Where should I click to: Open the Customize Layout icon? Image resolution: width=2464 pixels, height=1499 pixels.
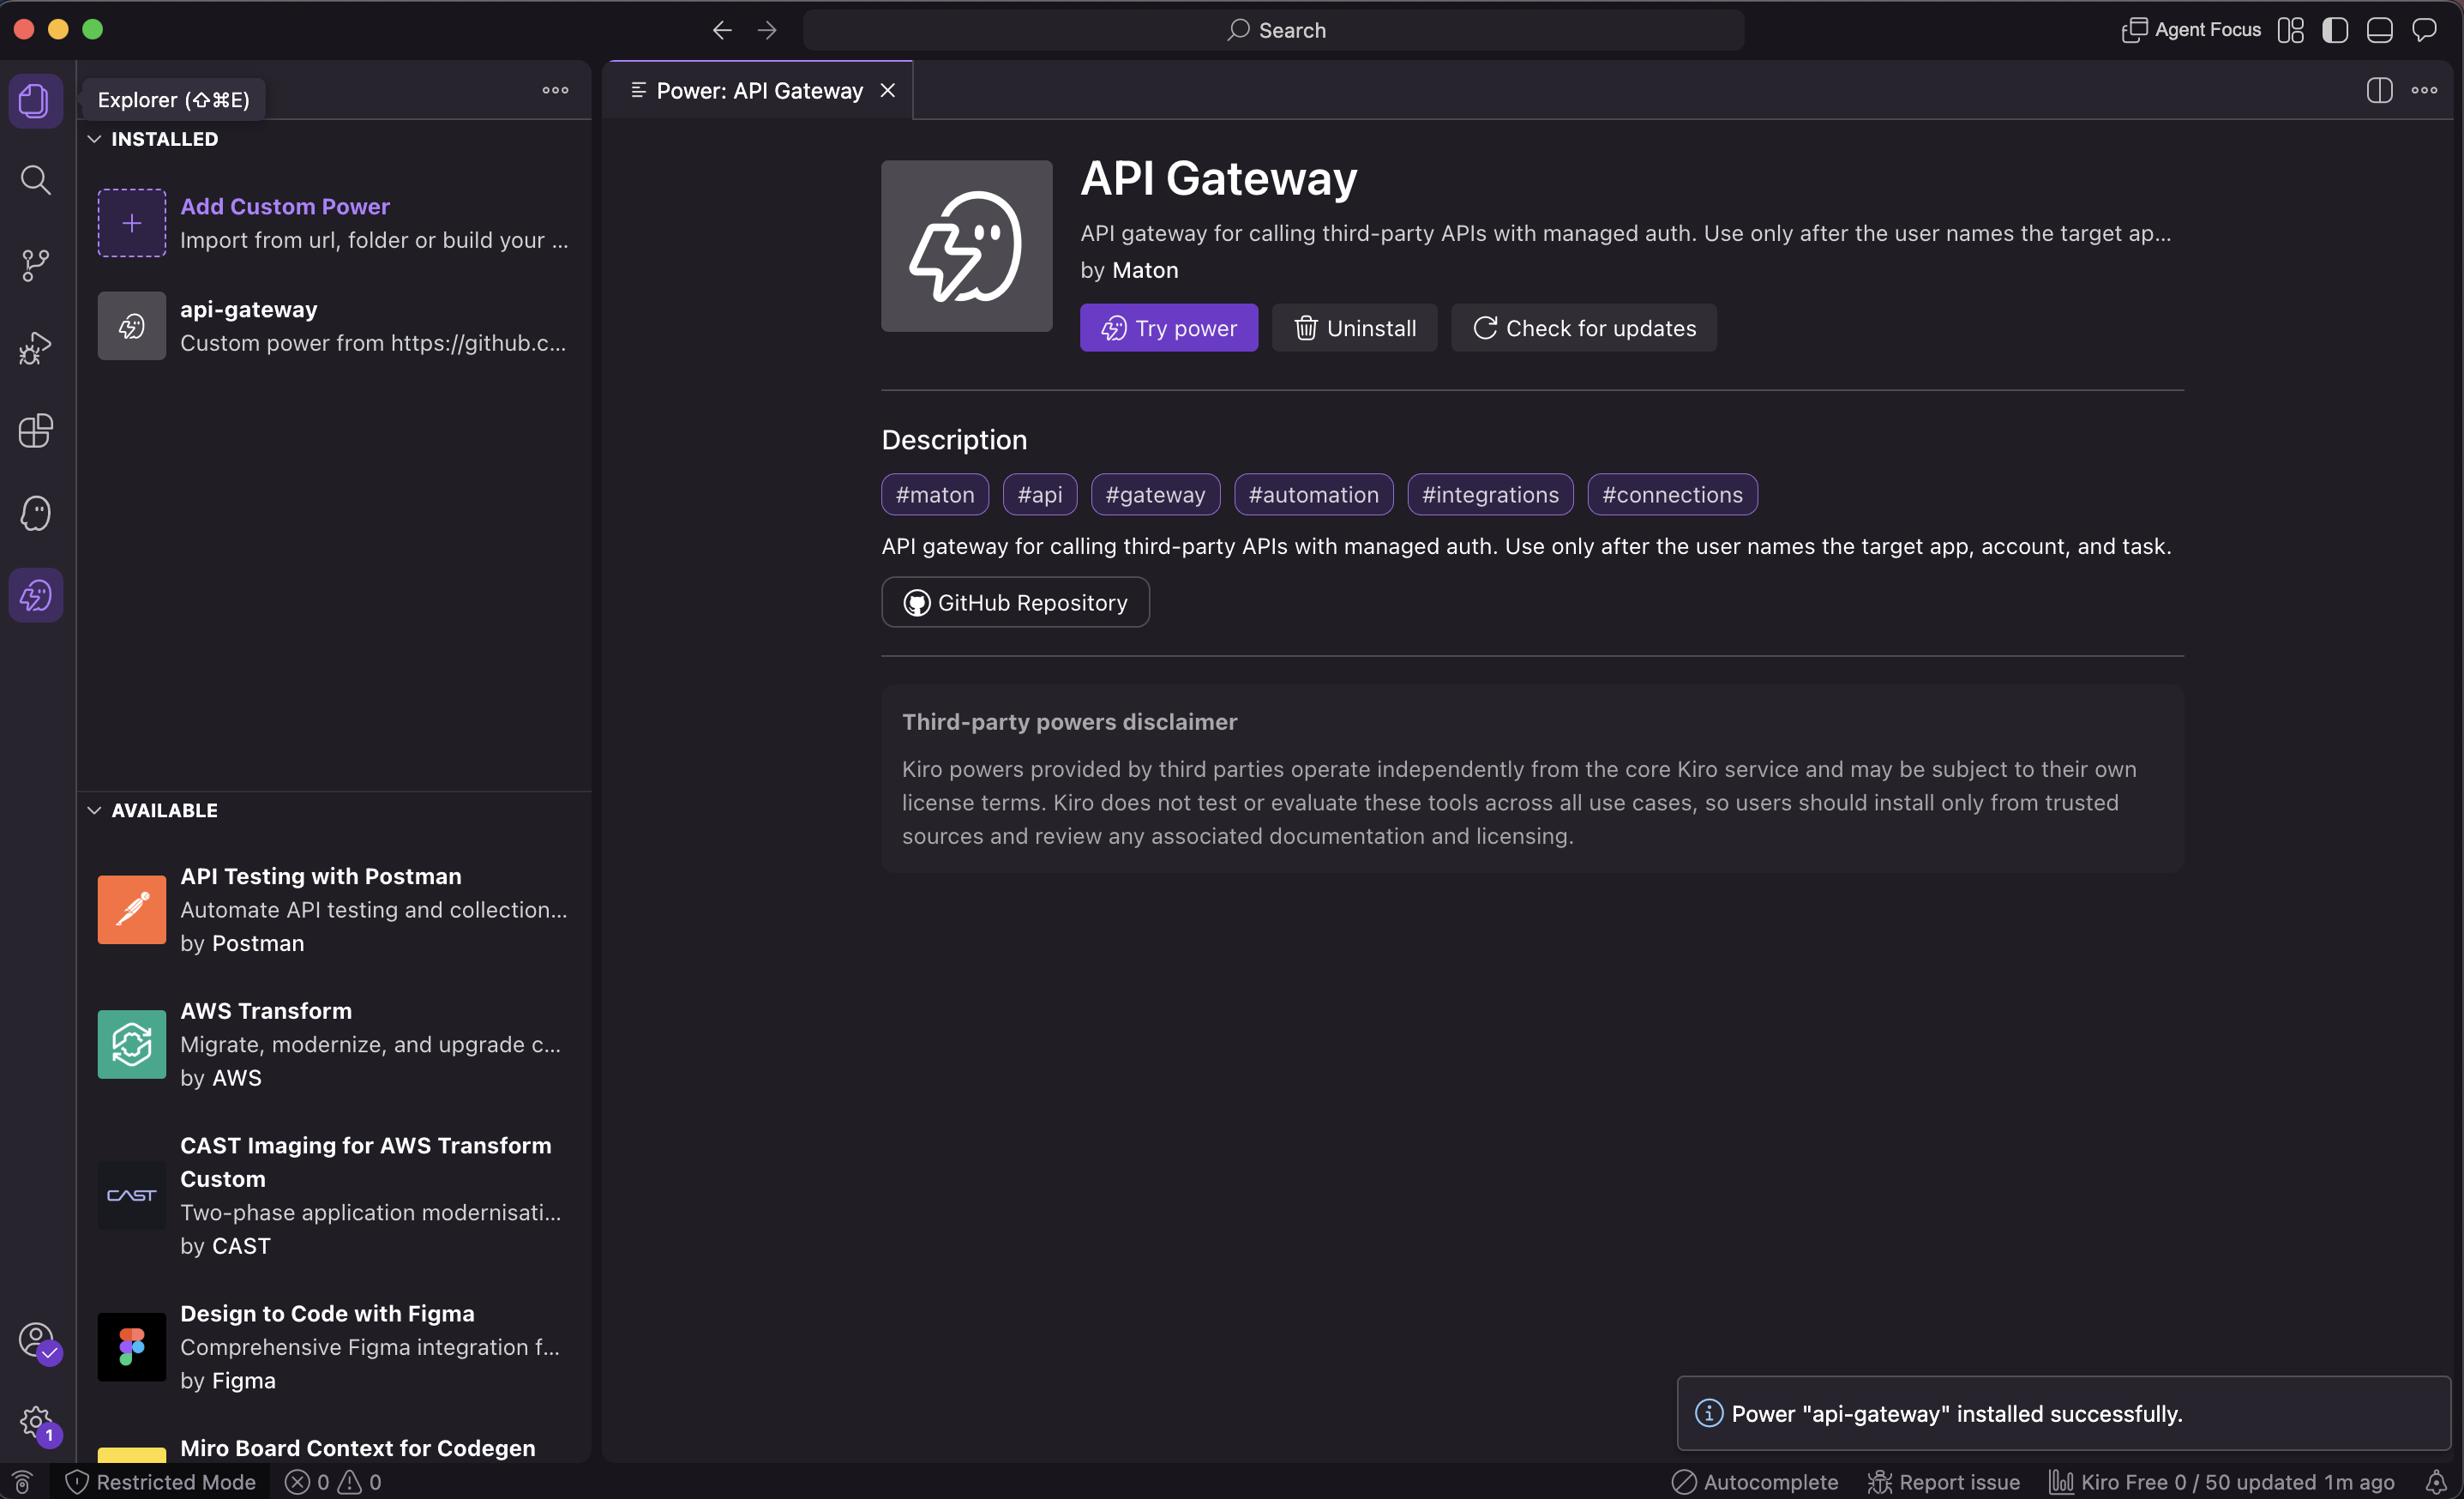click(x=2290, y=30)
